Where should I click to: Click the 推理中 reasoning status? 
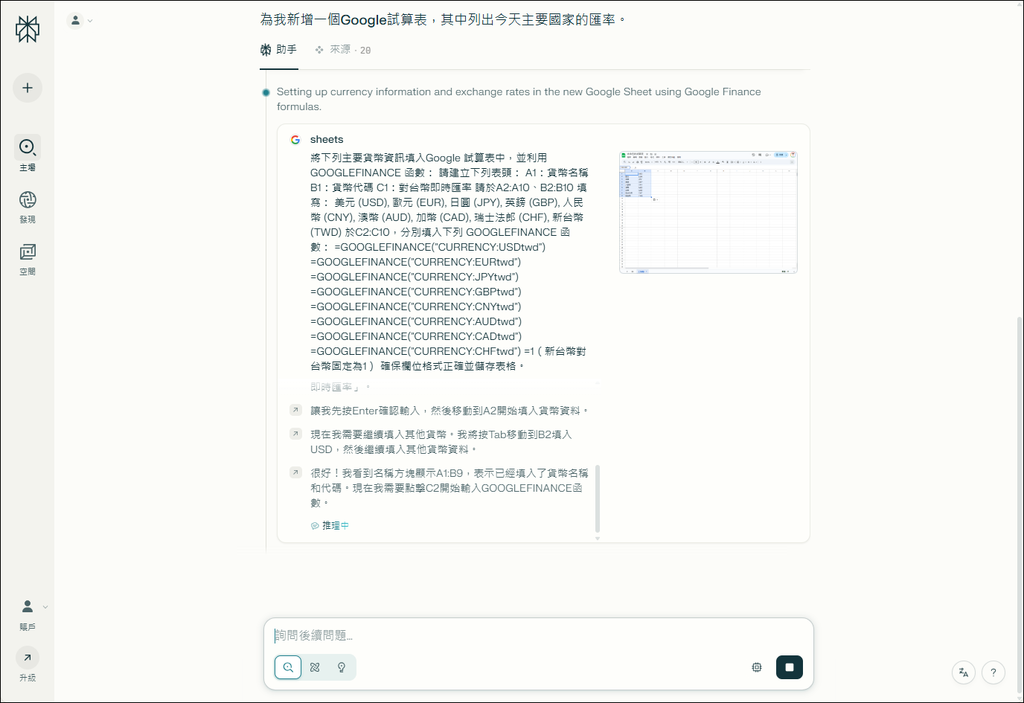(330, 525)
